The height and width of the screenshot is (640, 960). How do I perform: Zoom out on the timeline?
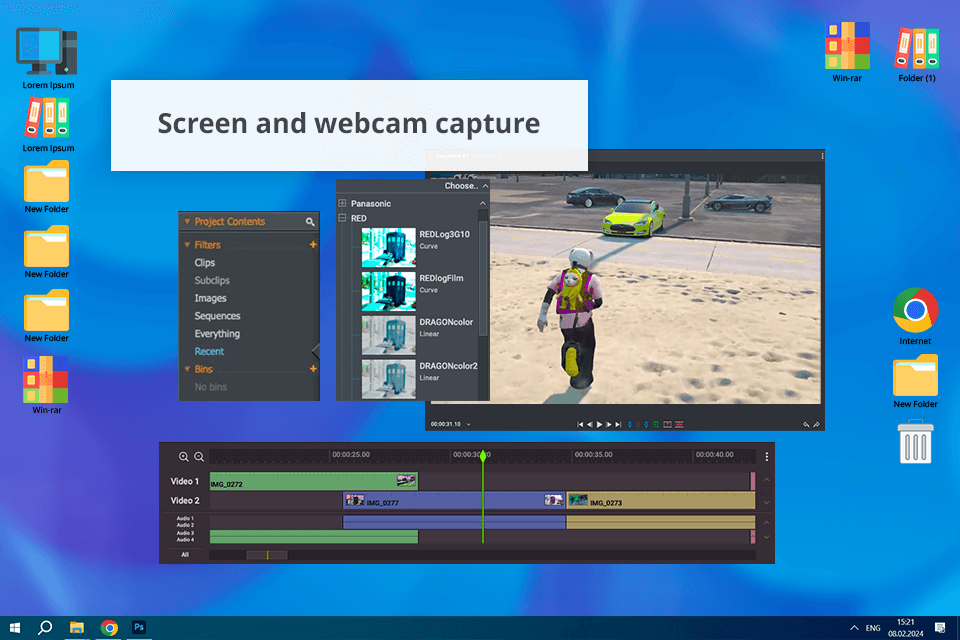[x=199, y=456]
